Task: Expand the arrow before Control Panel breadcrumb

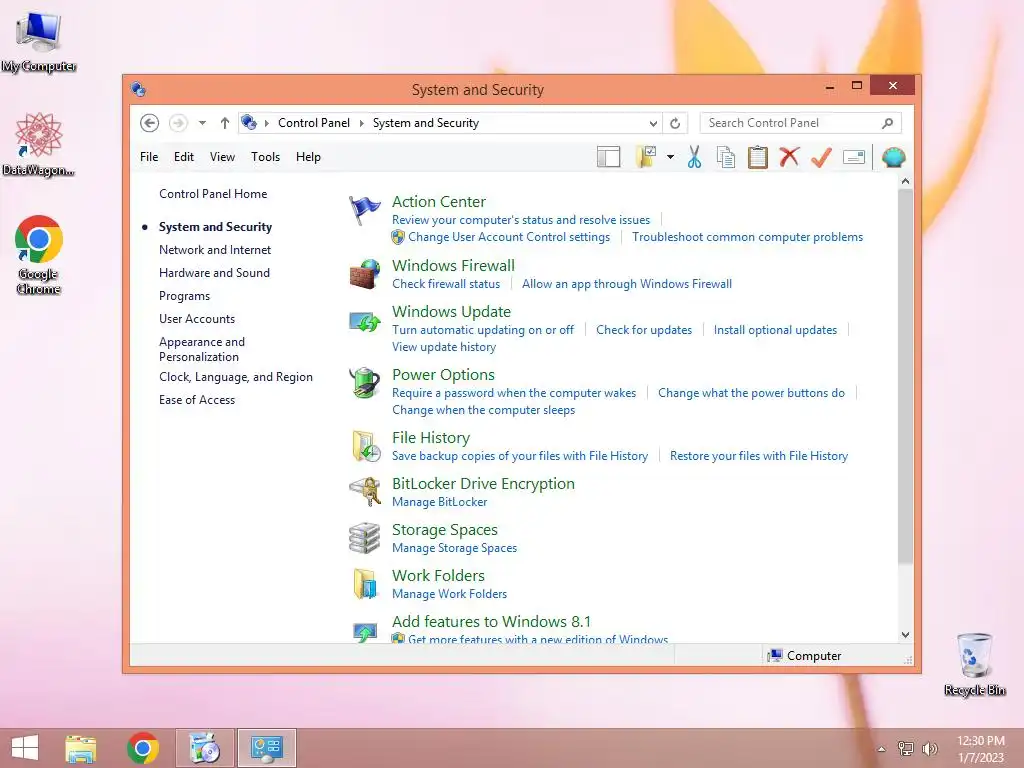Action: (x=266, y=123)
